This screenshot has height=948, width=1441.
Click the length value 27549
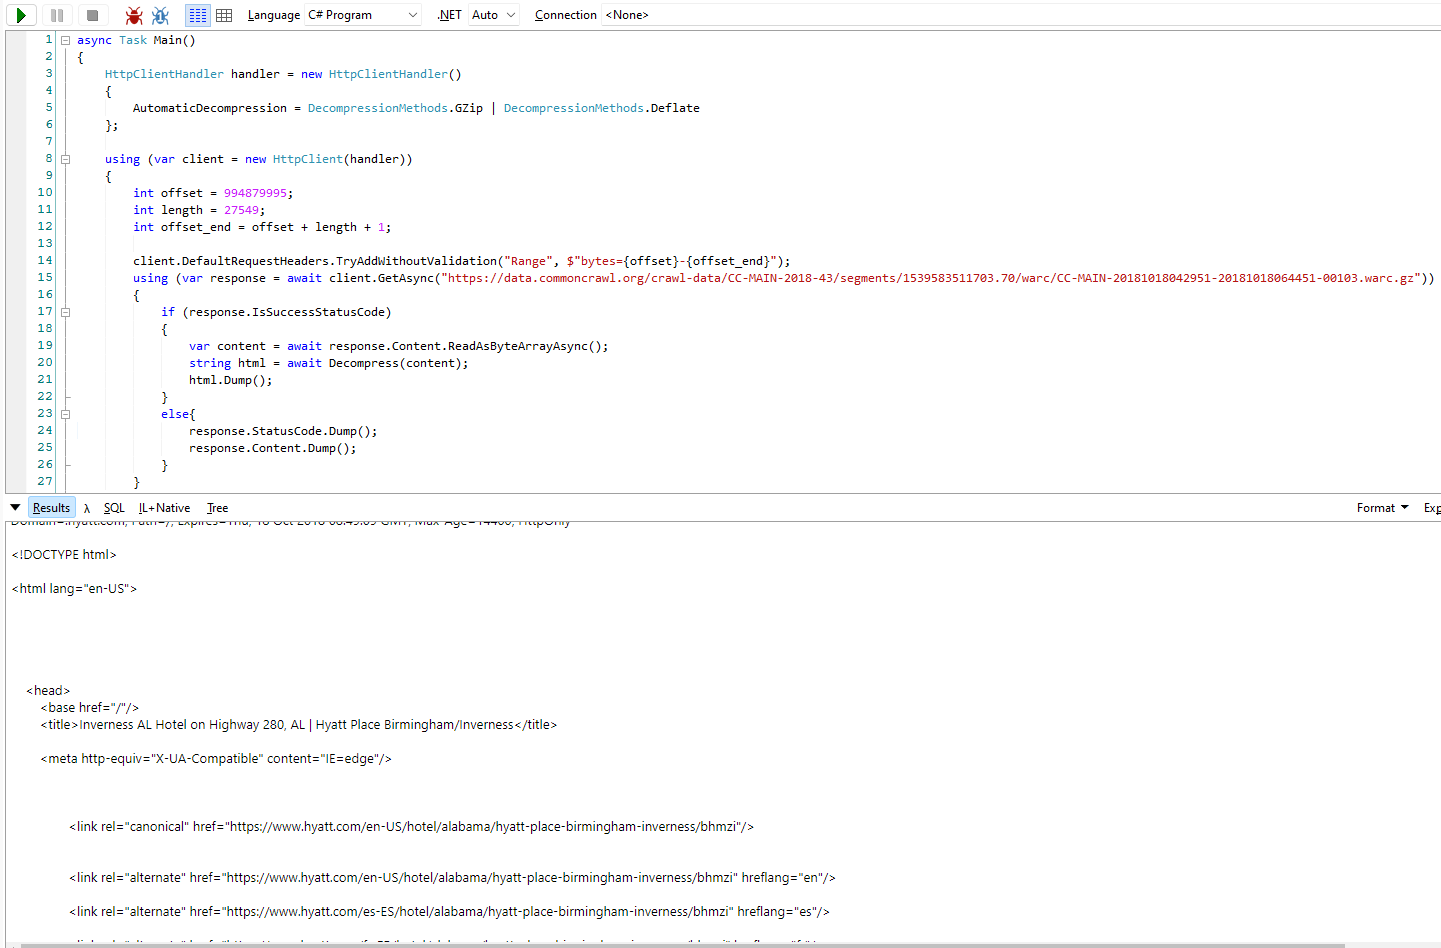pyautogui.click(x=241, y=210)
